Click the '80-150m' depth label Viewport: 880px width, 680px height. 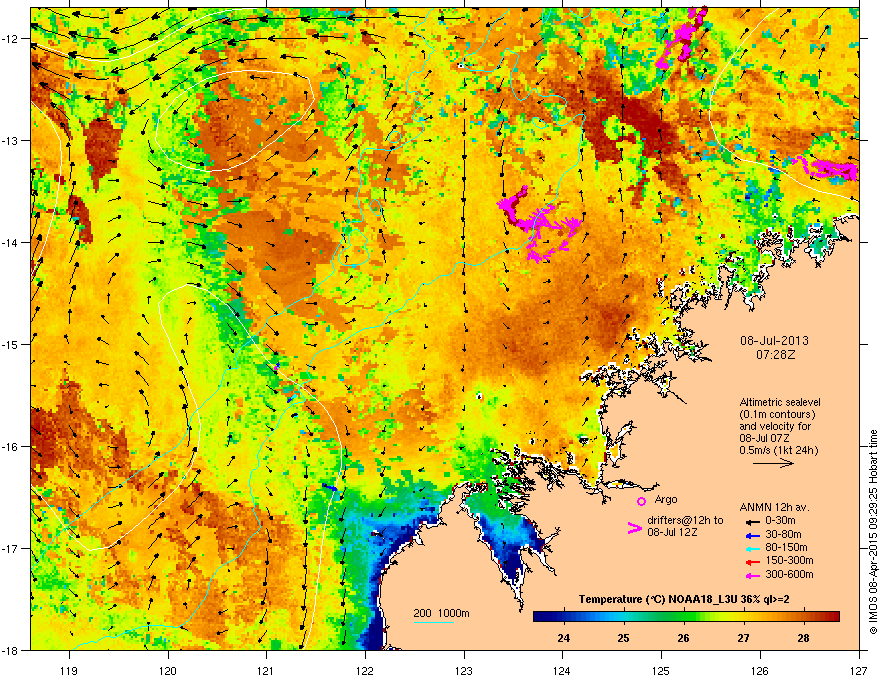point(786,547)
